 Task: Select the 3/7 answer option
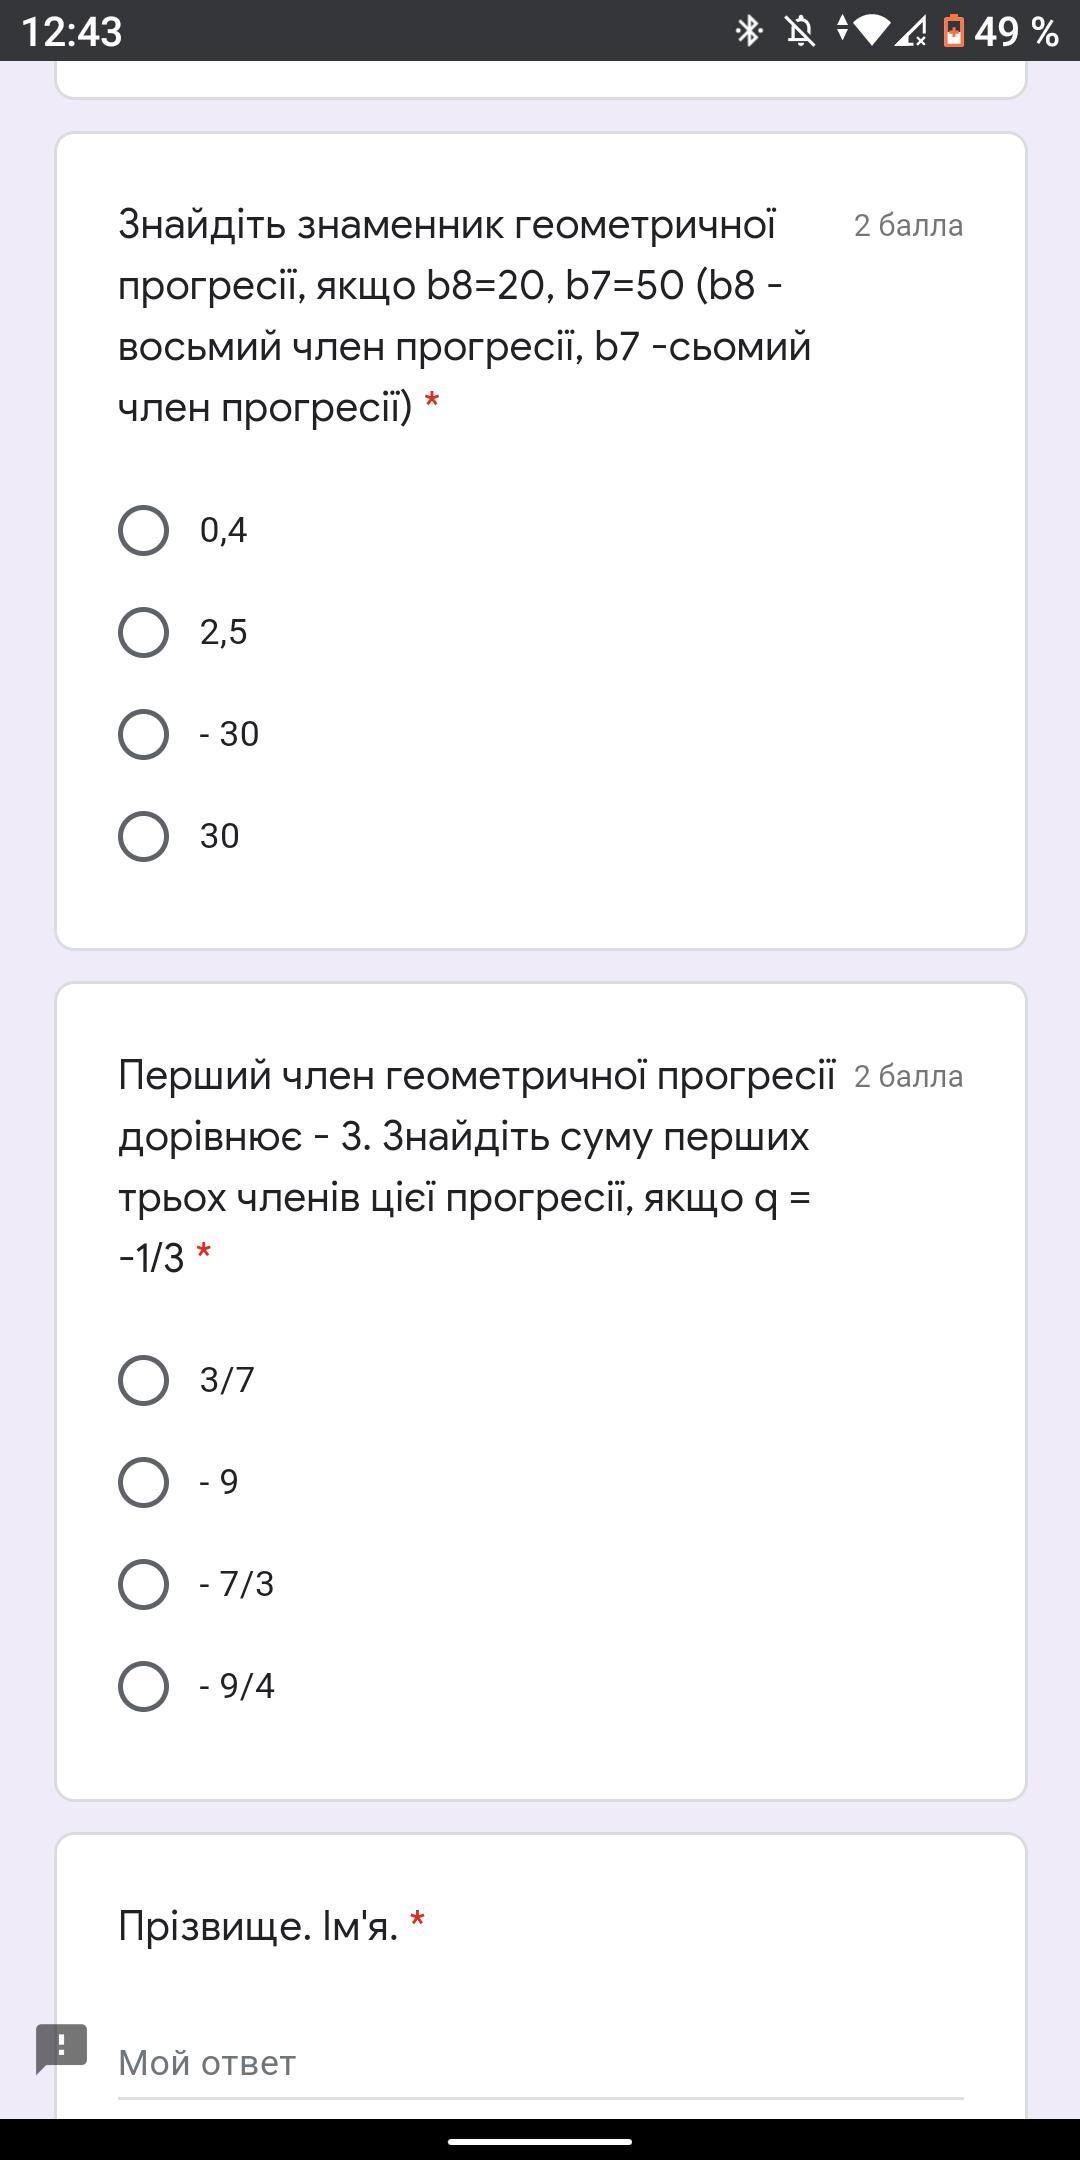point(143,1380)
